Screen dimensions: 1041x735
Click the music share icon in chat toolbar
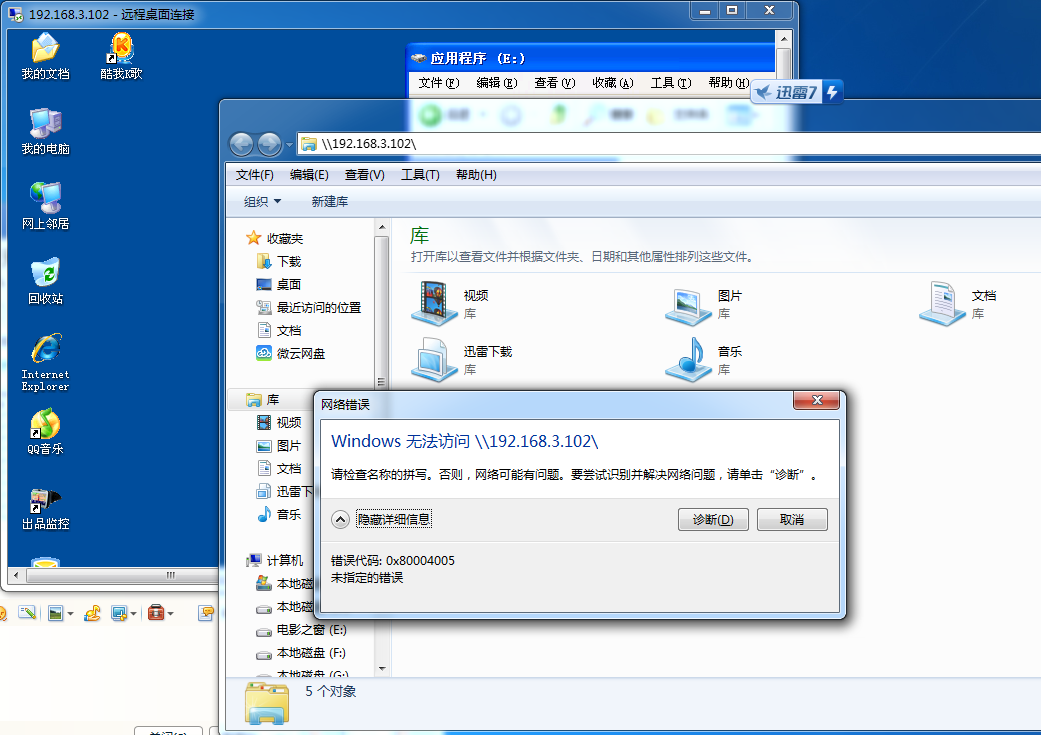coord(92,613)
